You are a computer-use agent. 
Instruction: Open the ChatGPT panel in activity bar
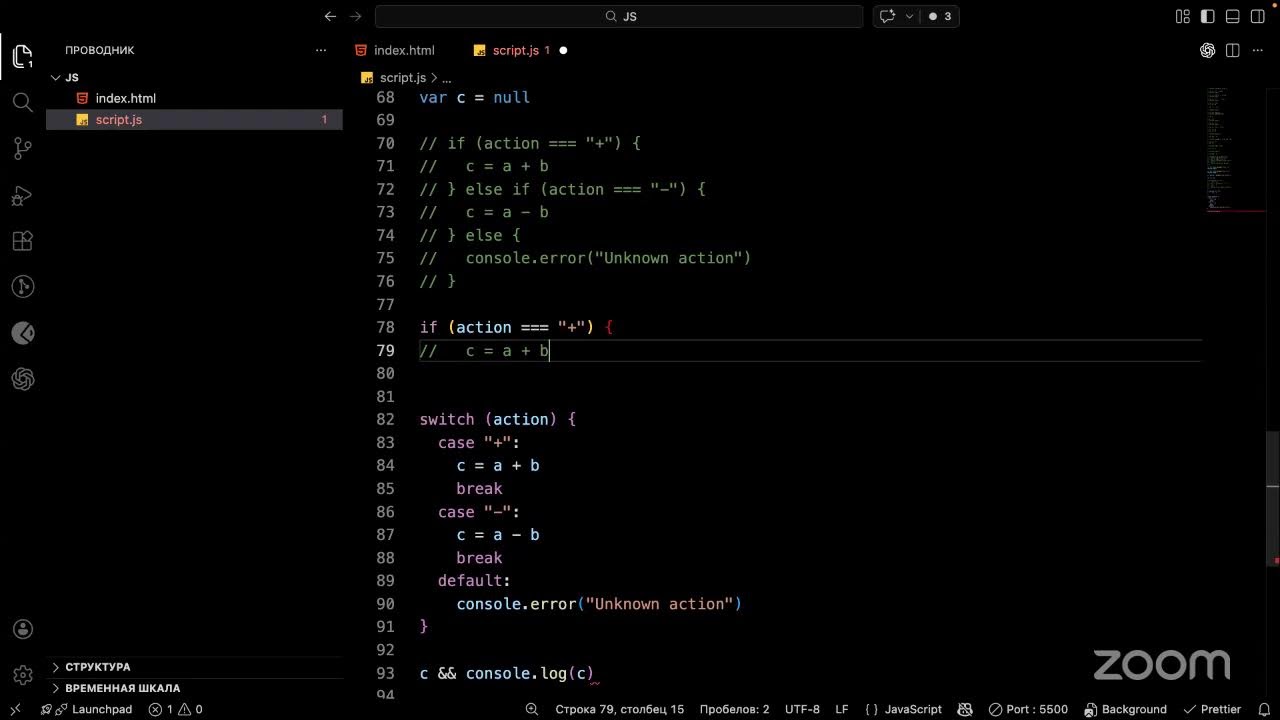[x=22, y=379]
